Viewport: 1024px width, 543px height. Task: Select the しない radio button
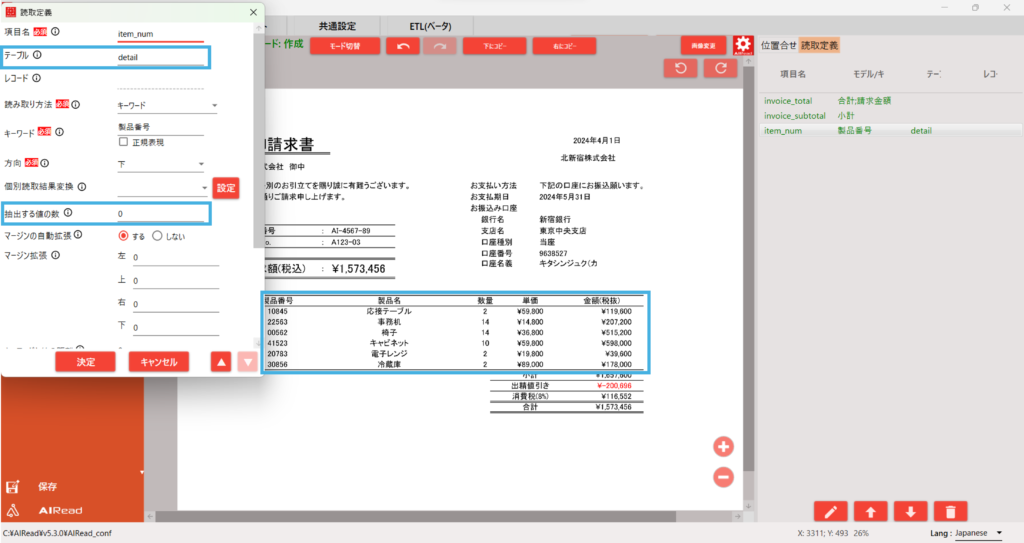157,236
